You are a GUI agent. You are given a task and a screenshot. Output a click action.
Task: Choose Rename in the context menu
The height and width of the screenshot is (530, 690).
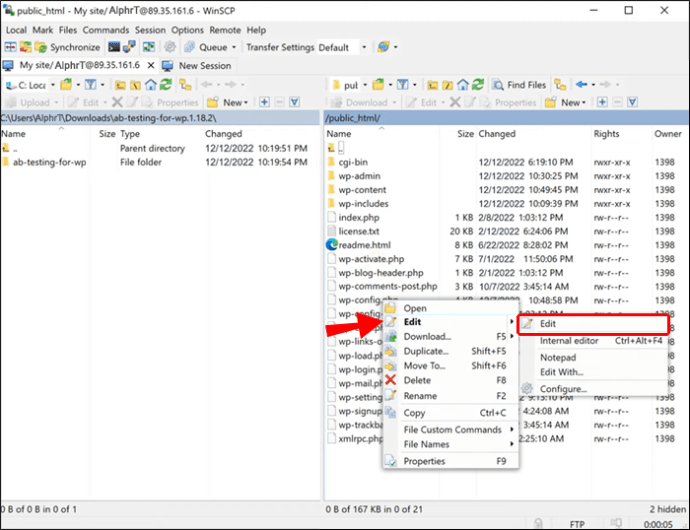pos(451,396)
